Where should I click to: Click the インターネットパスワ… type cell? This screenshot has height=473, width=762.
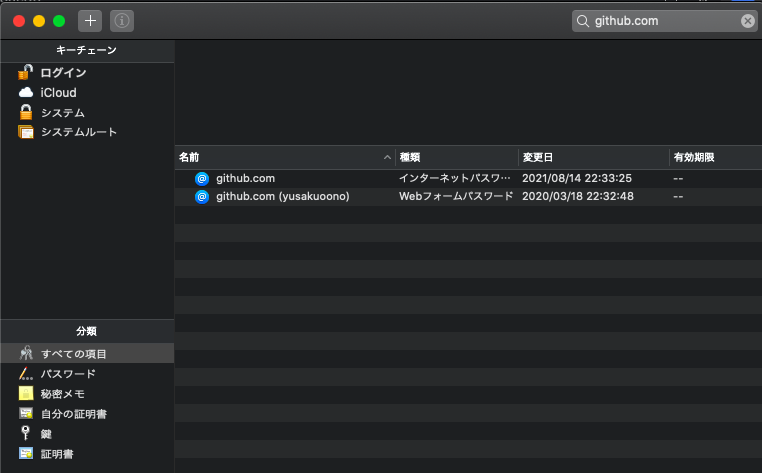pos(455,178)
